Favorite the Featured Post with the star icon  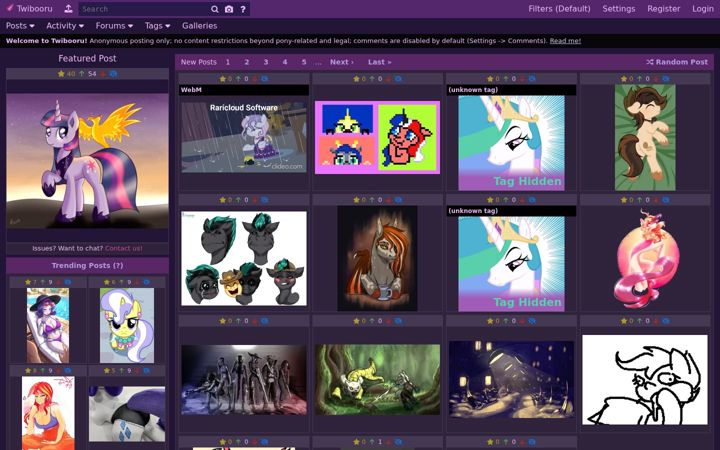tap(61, 73)
